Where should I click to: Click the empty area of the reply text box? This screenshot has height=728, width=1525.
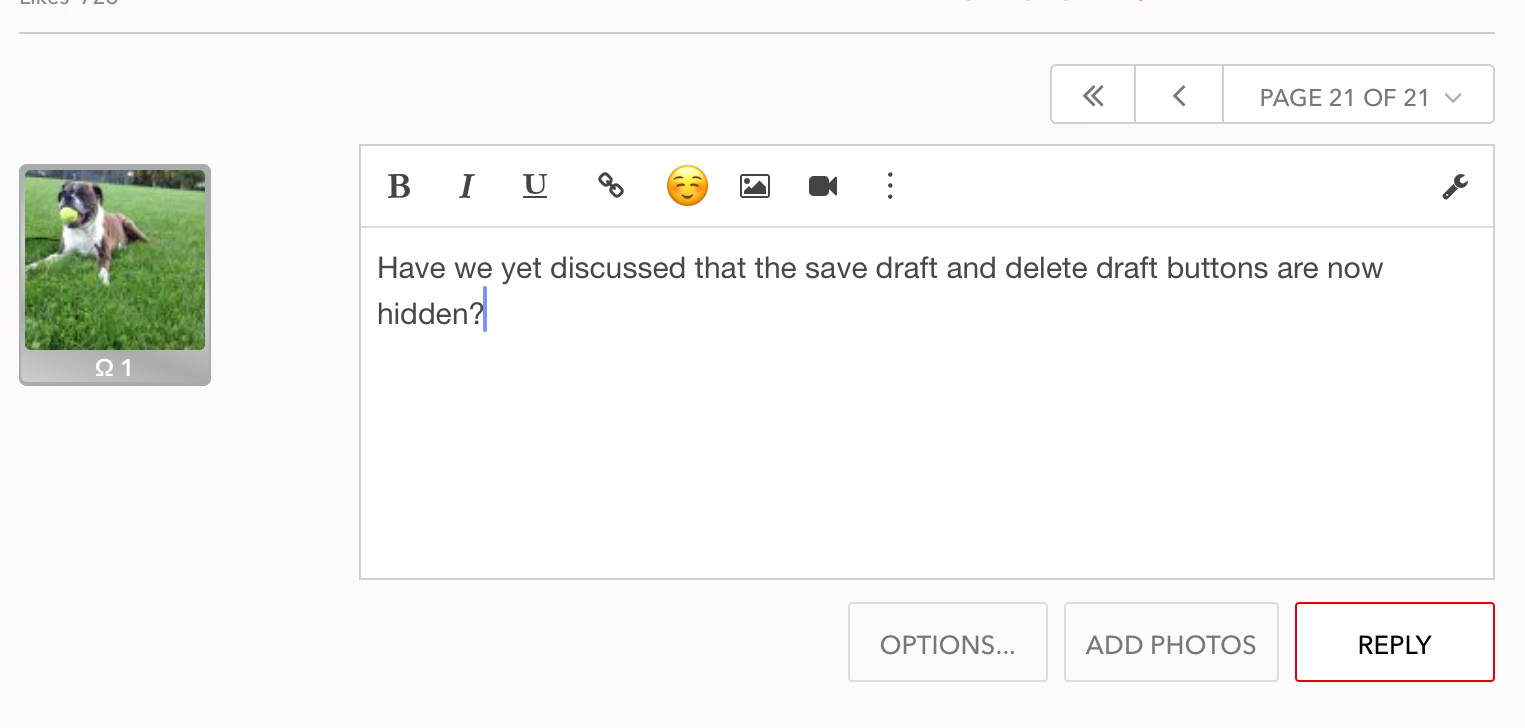click(x=925, y=460)
